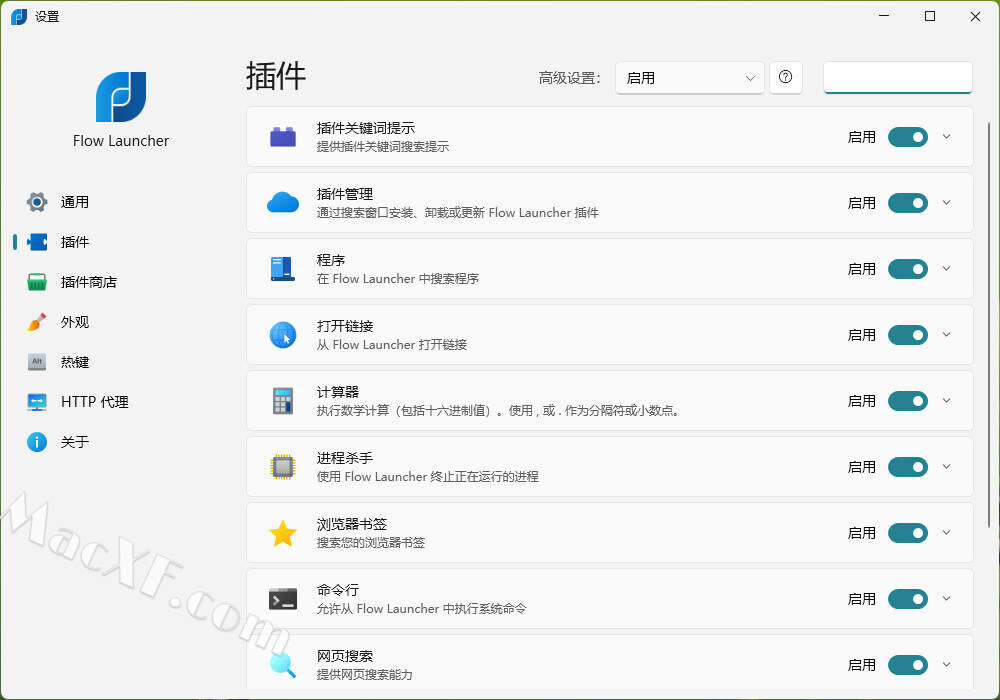Toggle off the 计算器 plugin
Image resolution: width=1000 pixels, height=700 pixels.
(907, 401)
